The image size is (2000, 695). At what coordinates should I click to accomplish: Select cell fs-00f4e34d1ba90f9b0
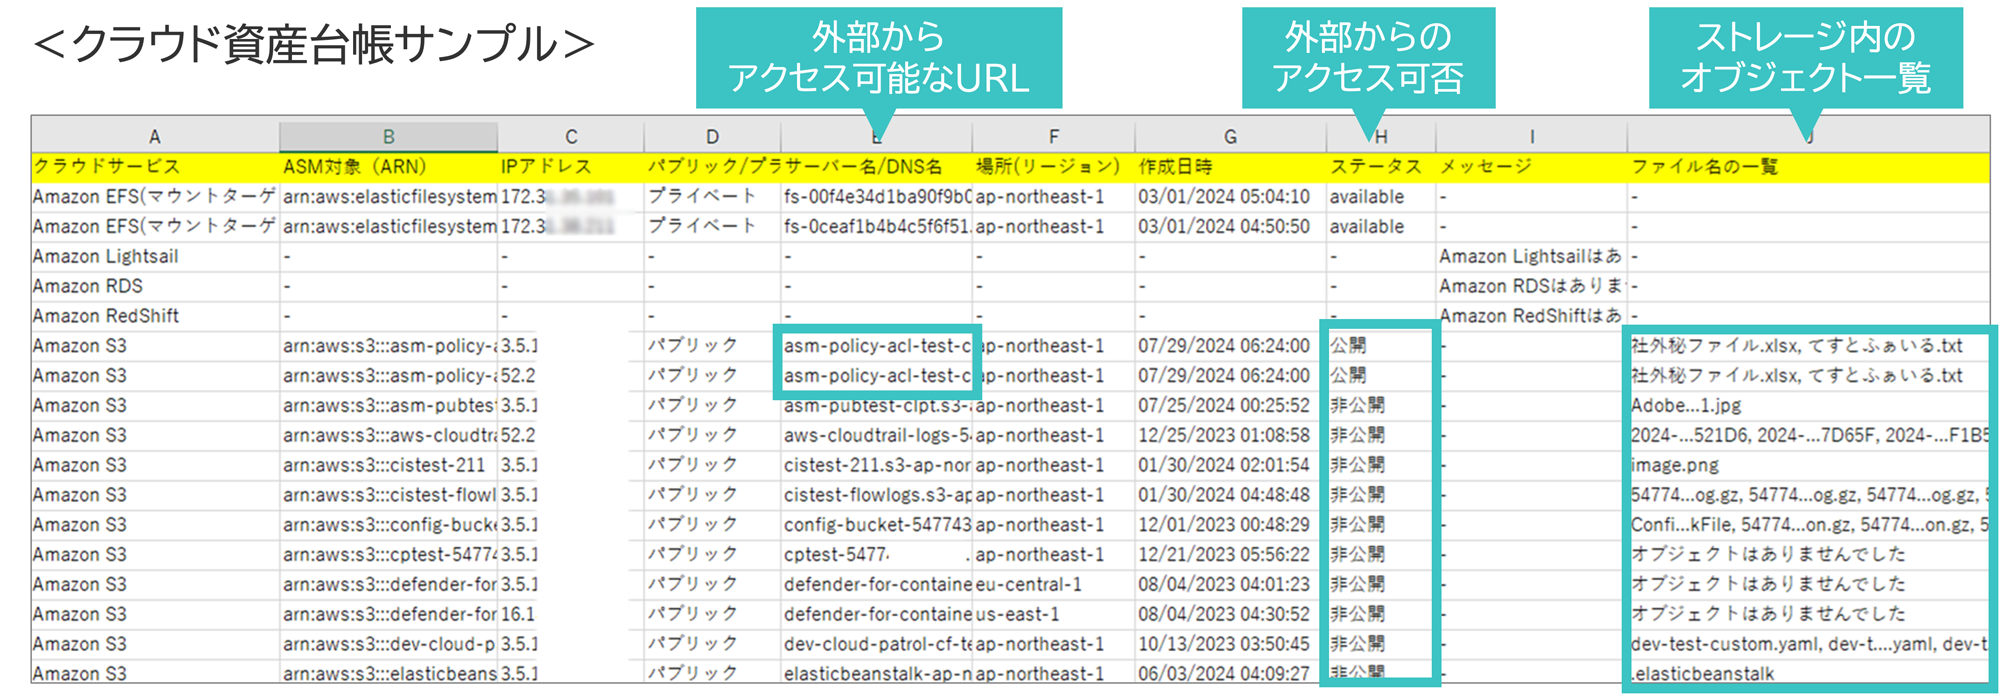876,197
